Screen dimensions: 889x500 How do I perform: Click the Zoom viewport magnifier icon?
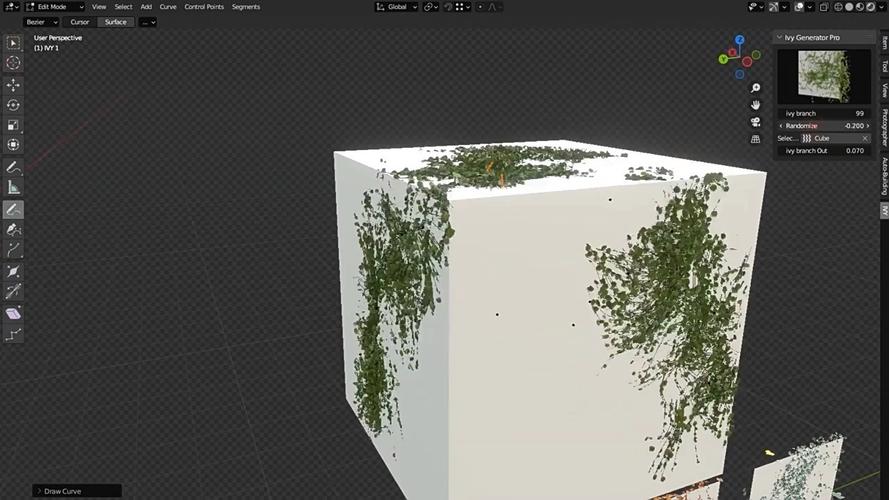pos(755,88)
